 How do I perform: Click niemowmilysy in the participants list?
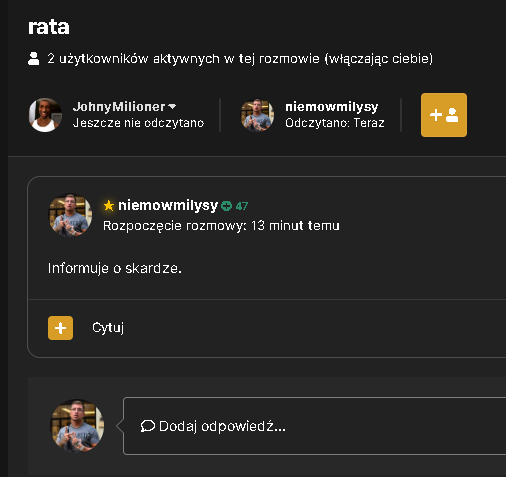tap(332, 107)
